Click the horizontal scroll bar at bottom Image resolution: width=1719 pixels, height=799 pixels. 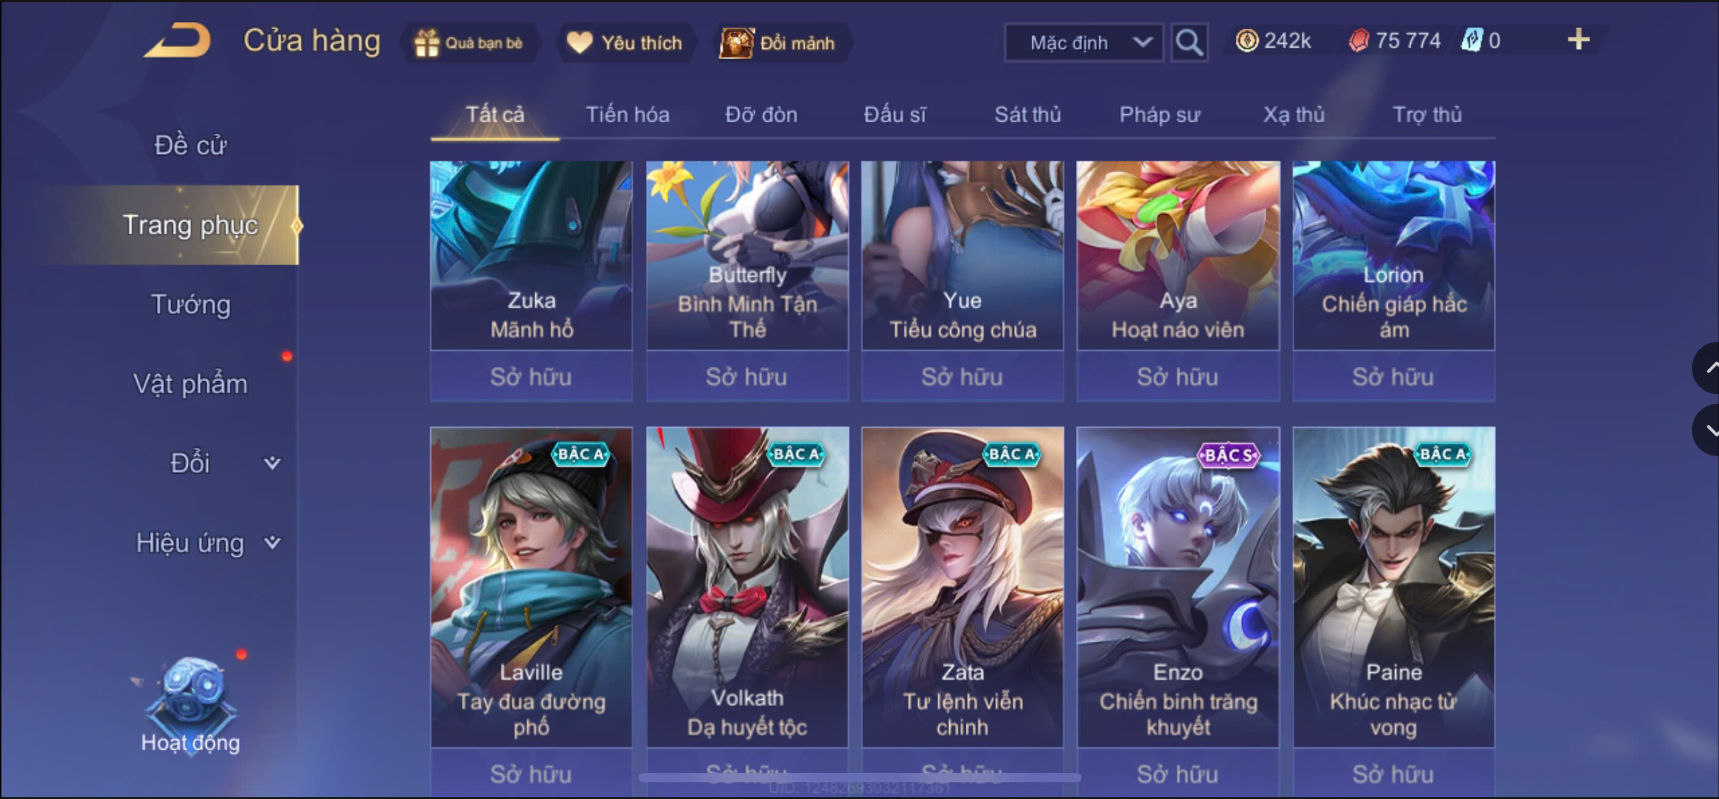click(860, 777)
